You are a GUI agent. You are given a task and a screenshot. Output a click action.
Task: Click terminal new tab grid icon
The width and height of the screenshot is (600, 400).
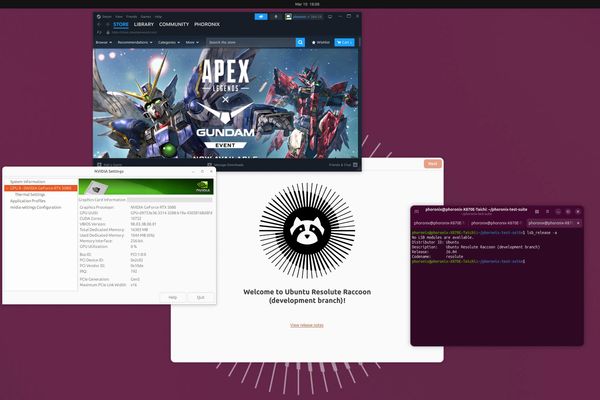[x=537, y=211]
